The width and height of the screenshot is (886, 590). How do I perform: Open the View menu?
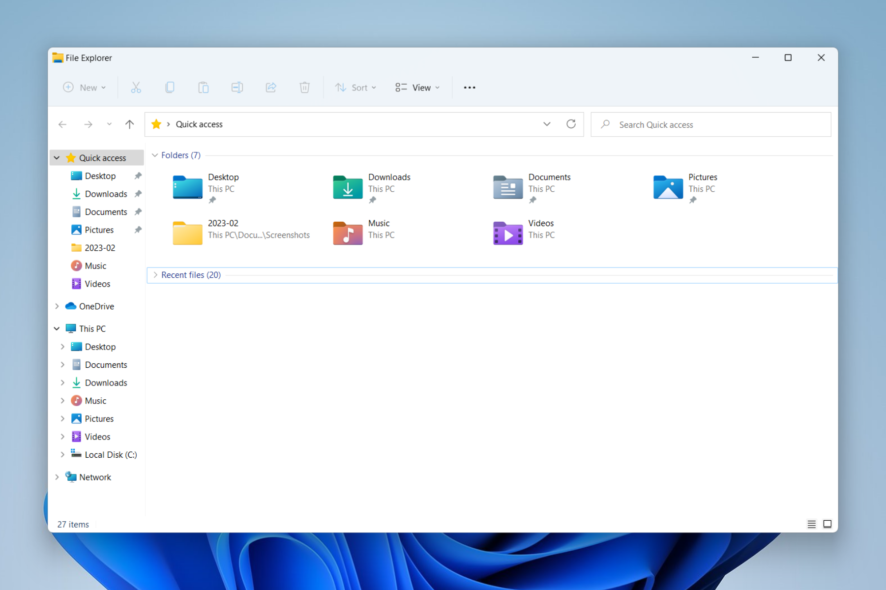point(417,87)
